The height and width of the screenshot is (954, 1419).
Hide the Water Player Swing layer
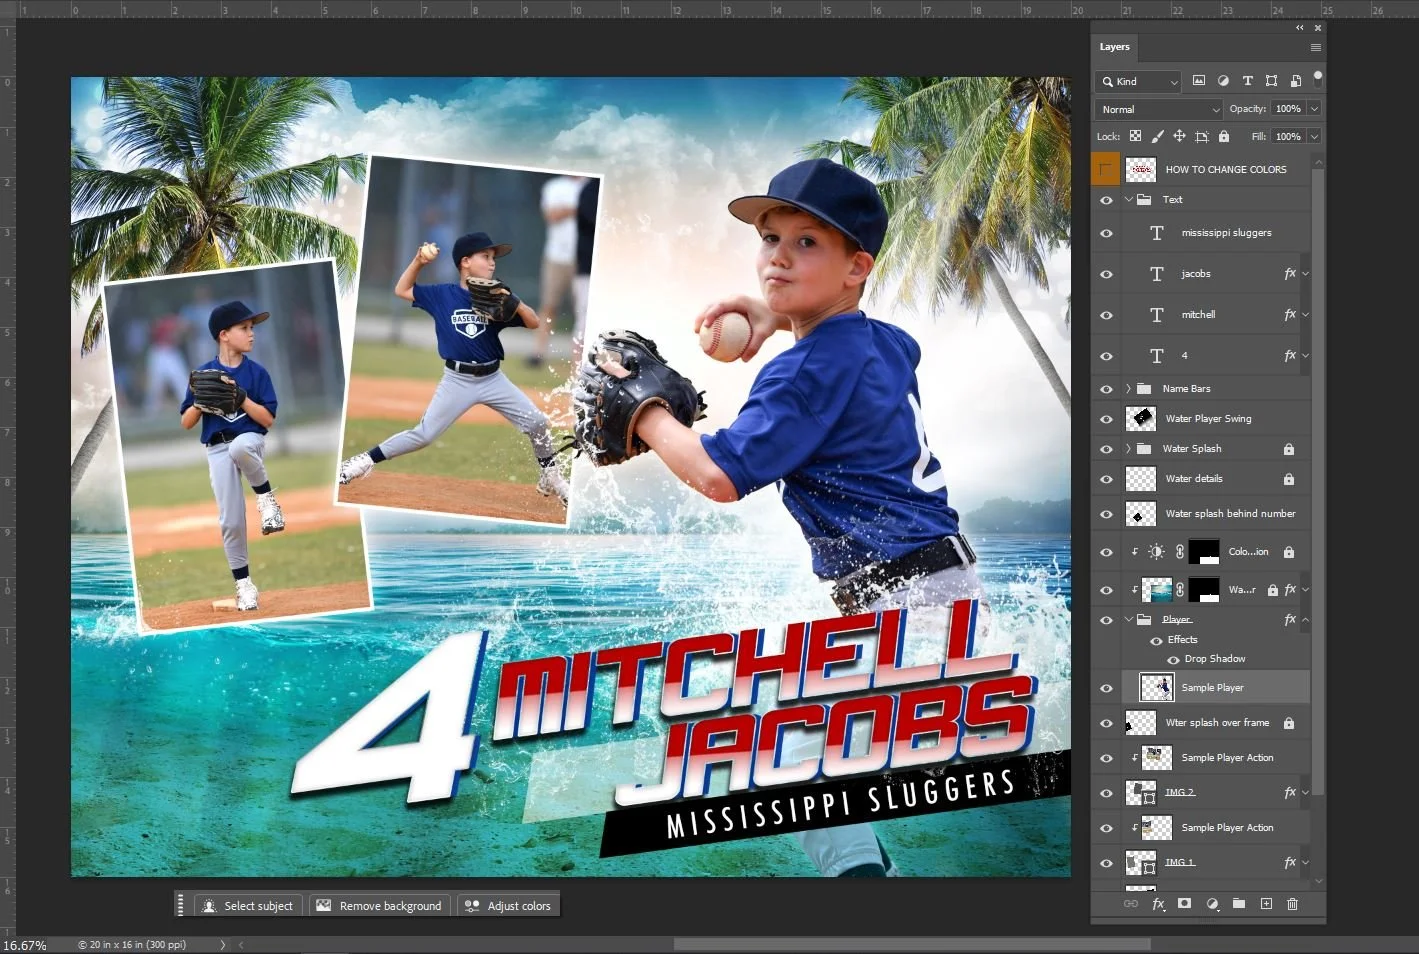pyautogui.click(x=1106, y=419)
